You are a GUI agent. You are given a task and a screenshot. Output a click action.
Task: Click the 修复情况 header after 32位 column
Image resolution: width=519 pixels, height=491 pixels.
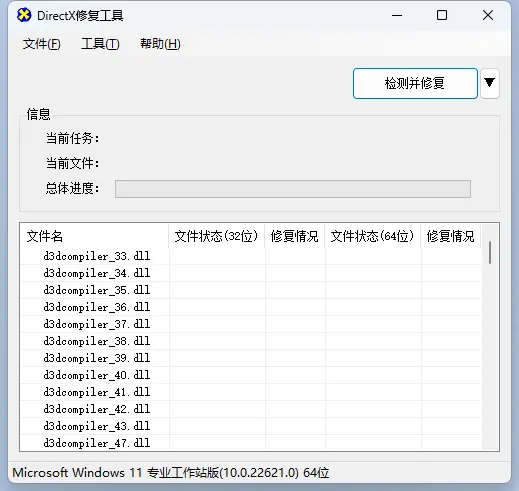(x=295, y=236)
